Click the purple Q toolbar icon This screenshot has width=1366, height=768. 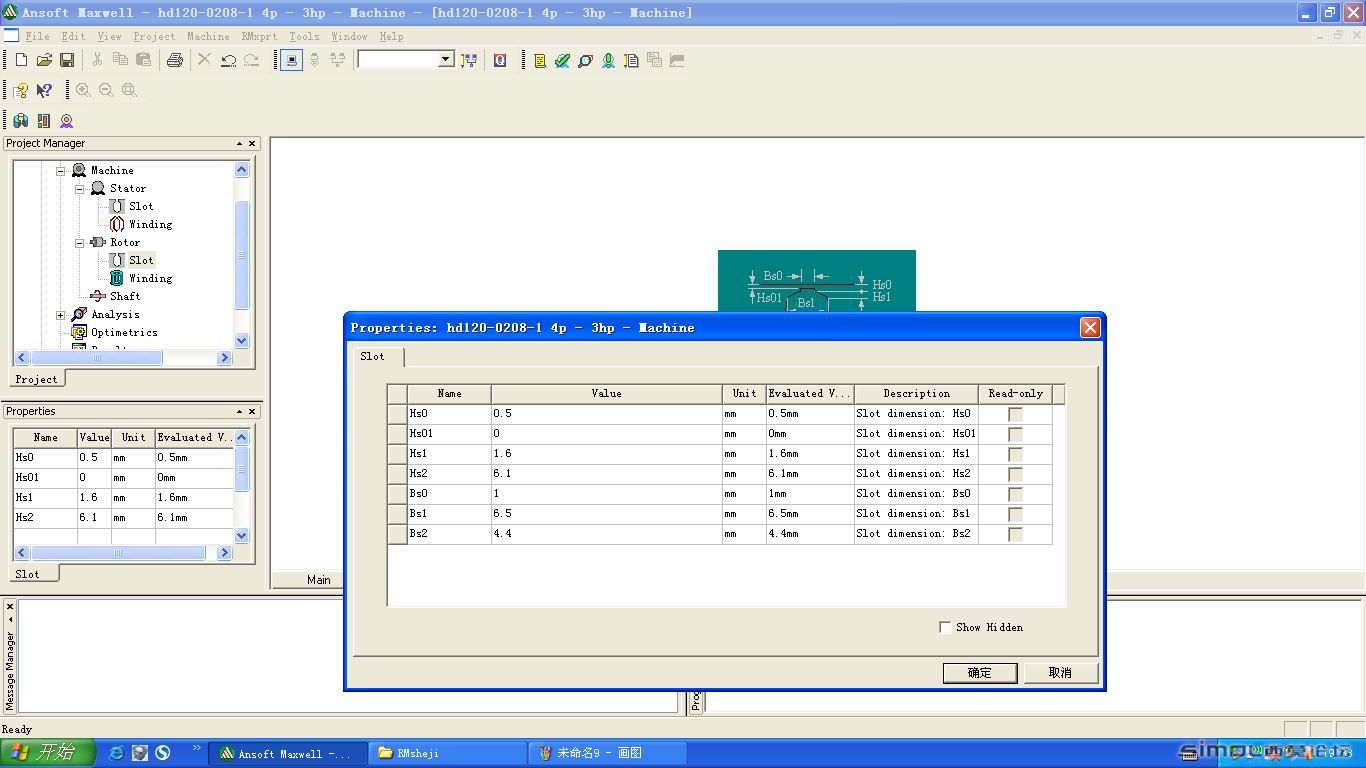click(500, 60)
